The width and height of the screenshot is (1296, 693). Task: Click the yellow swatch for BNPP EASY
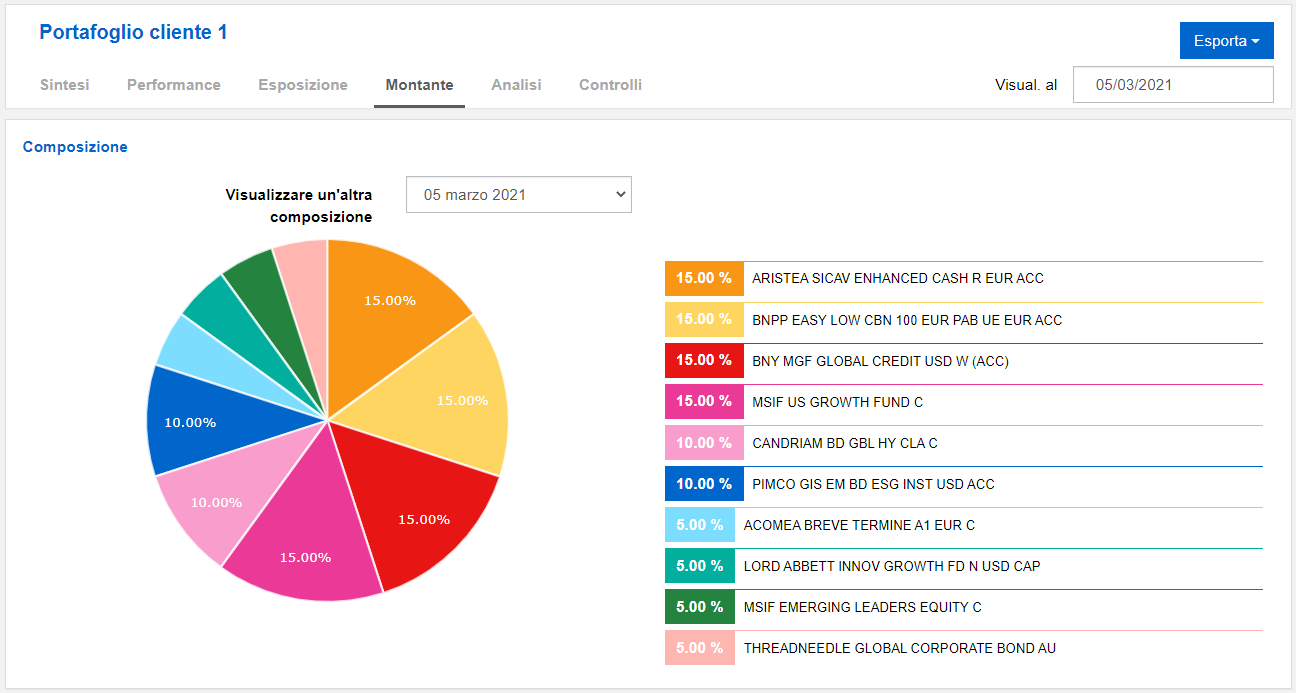point(704,319)
